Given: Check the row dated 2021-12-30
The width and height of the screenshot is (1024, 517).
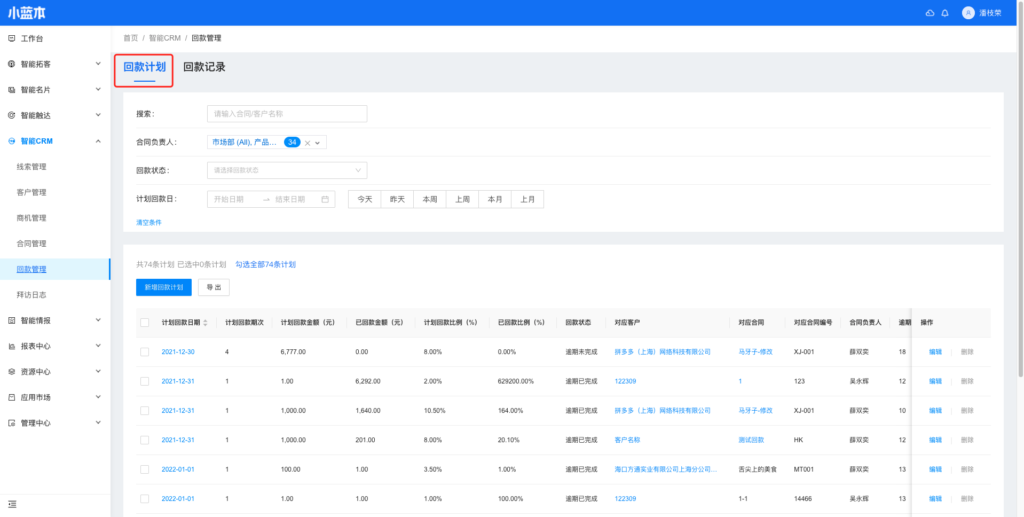Looking at the screenshot, I should click(x=145, y=352).
